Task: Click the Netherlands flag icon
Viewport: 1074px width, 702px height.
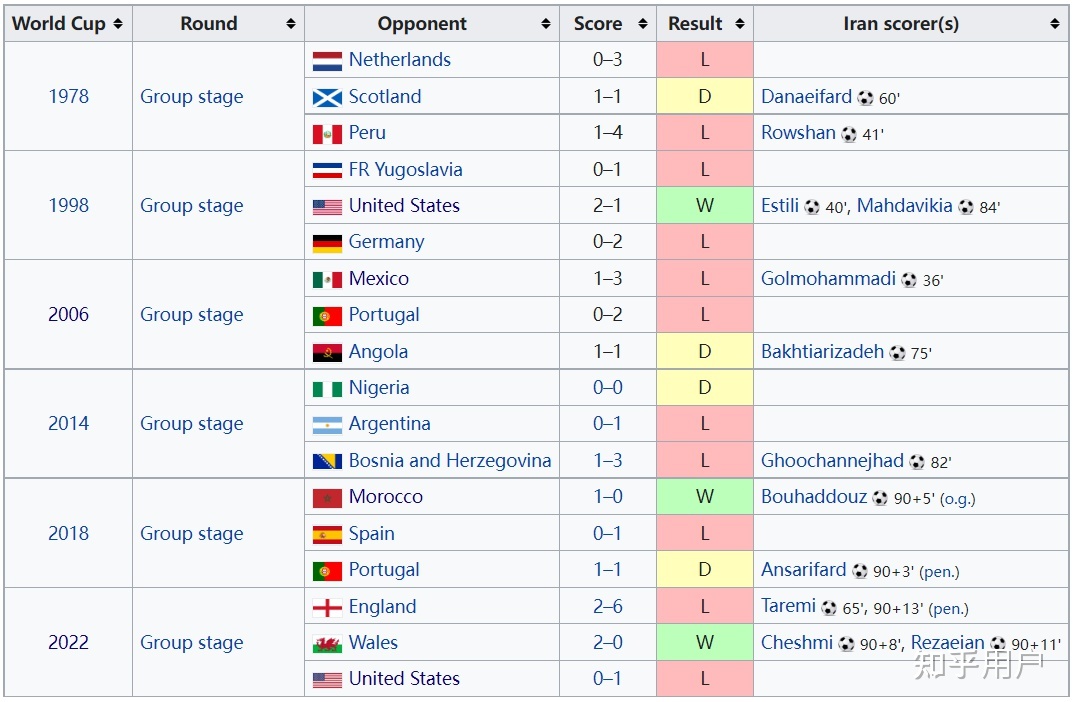Action: point(327,61)
